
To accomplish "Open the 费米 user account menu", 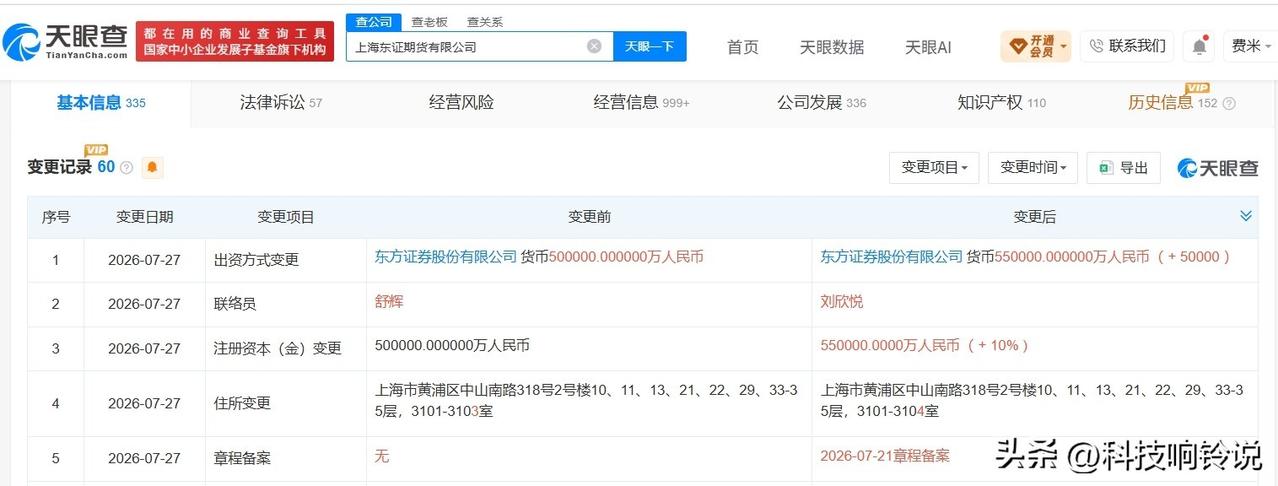I will pyautogui.click(x=1249, y=46).
